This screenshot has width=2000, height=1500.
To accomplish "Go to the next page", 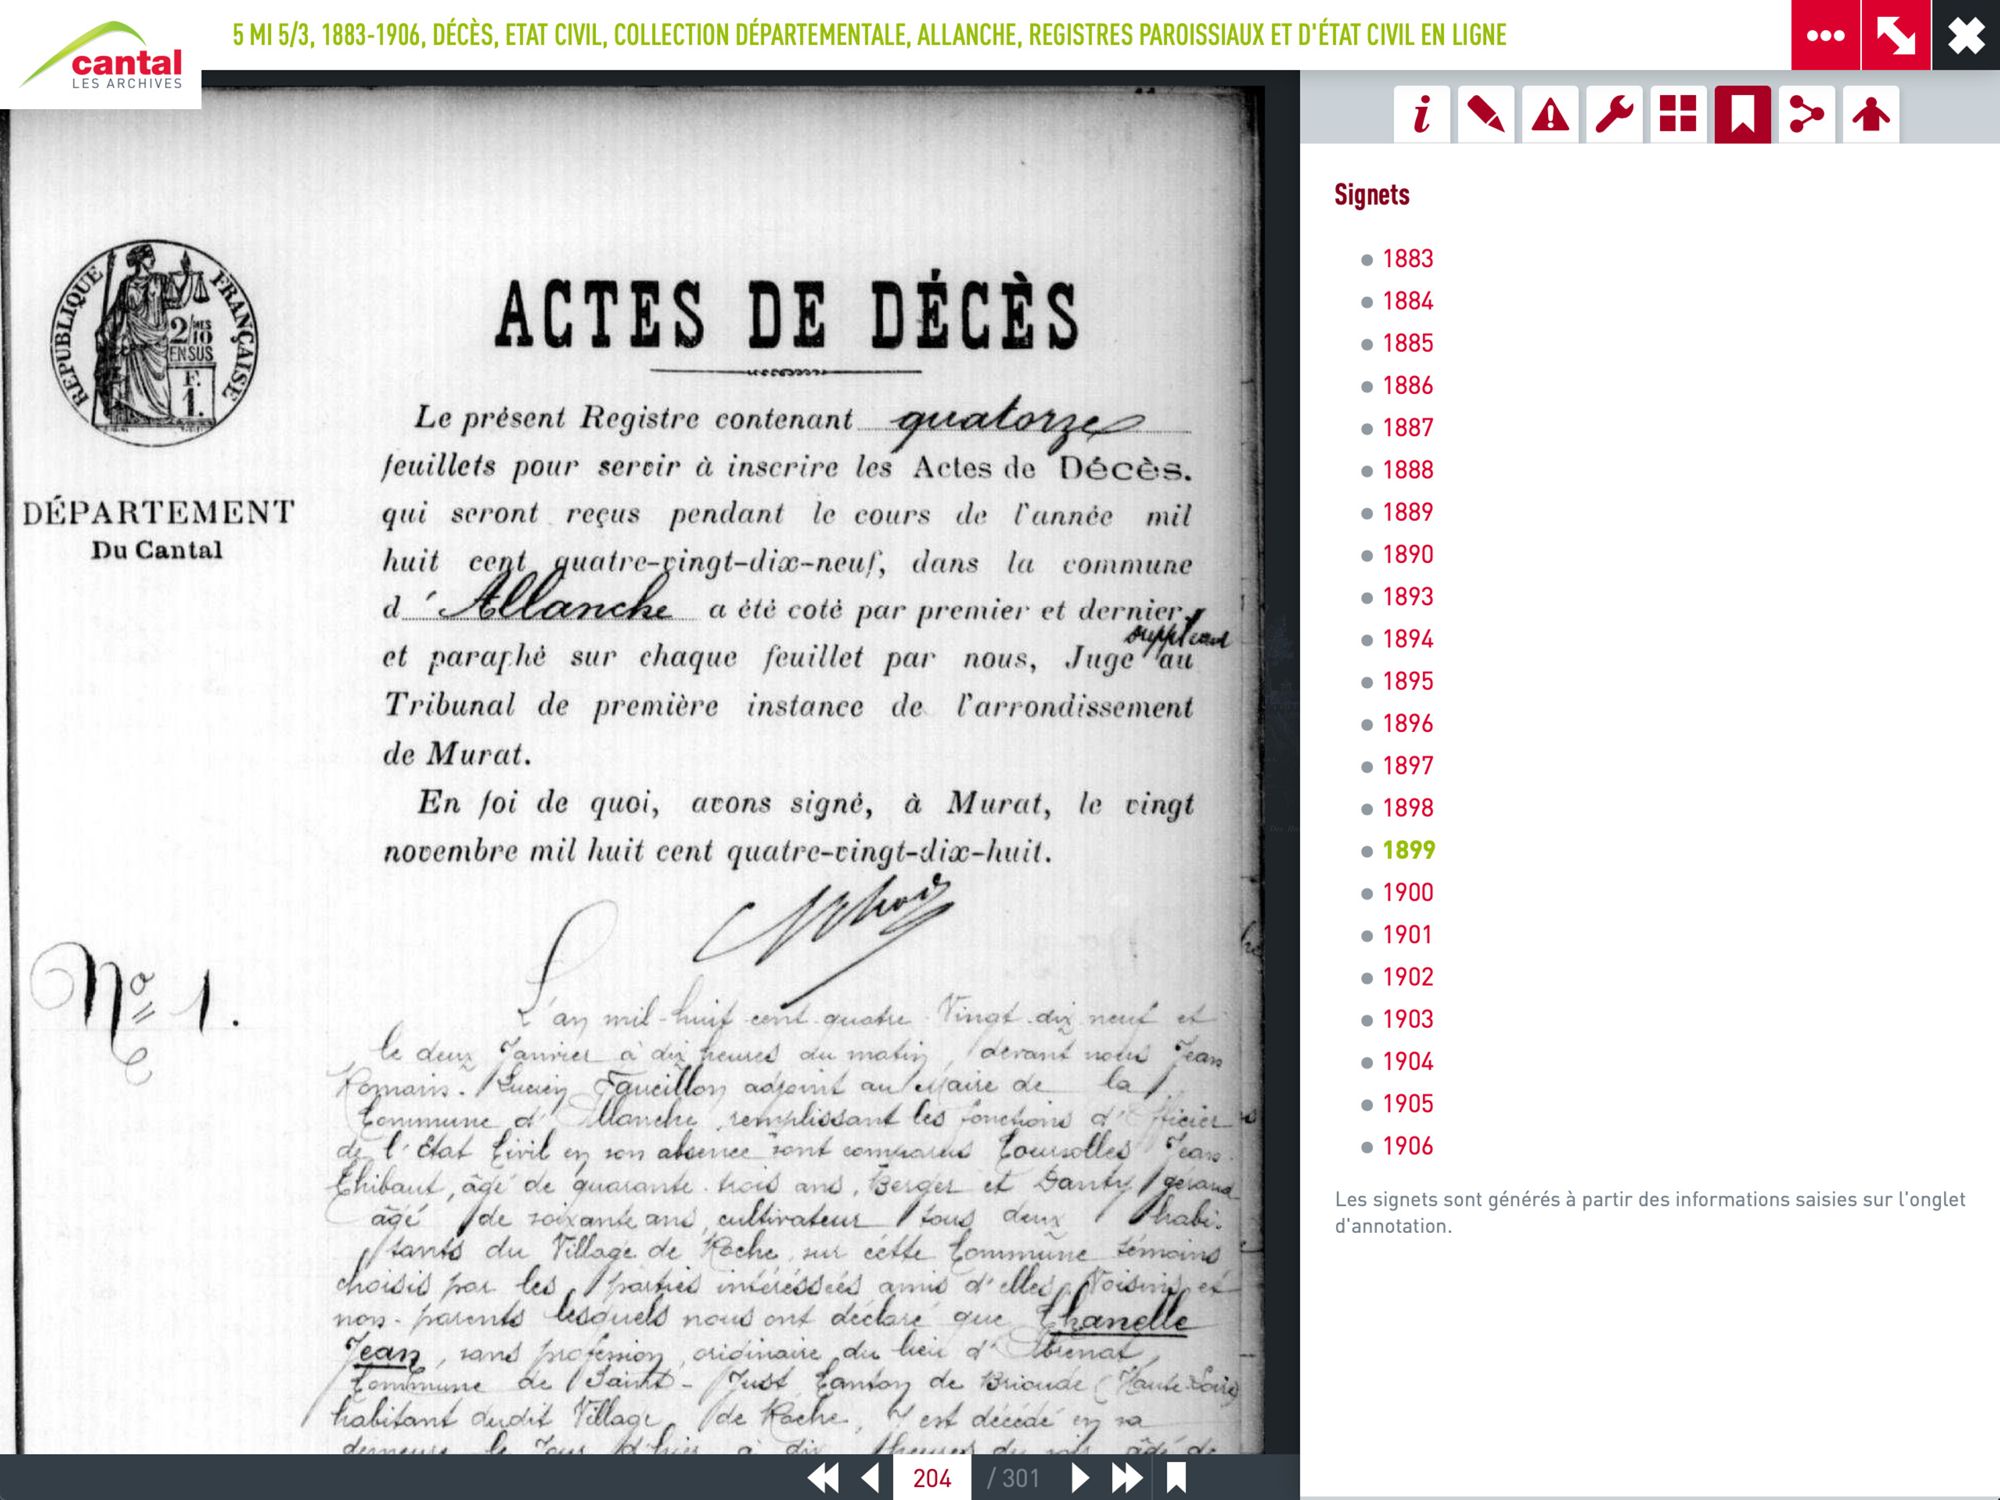I will coord(1080,1478).
